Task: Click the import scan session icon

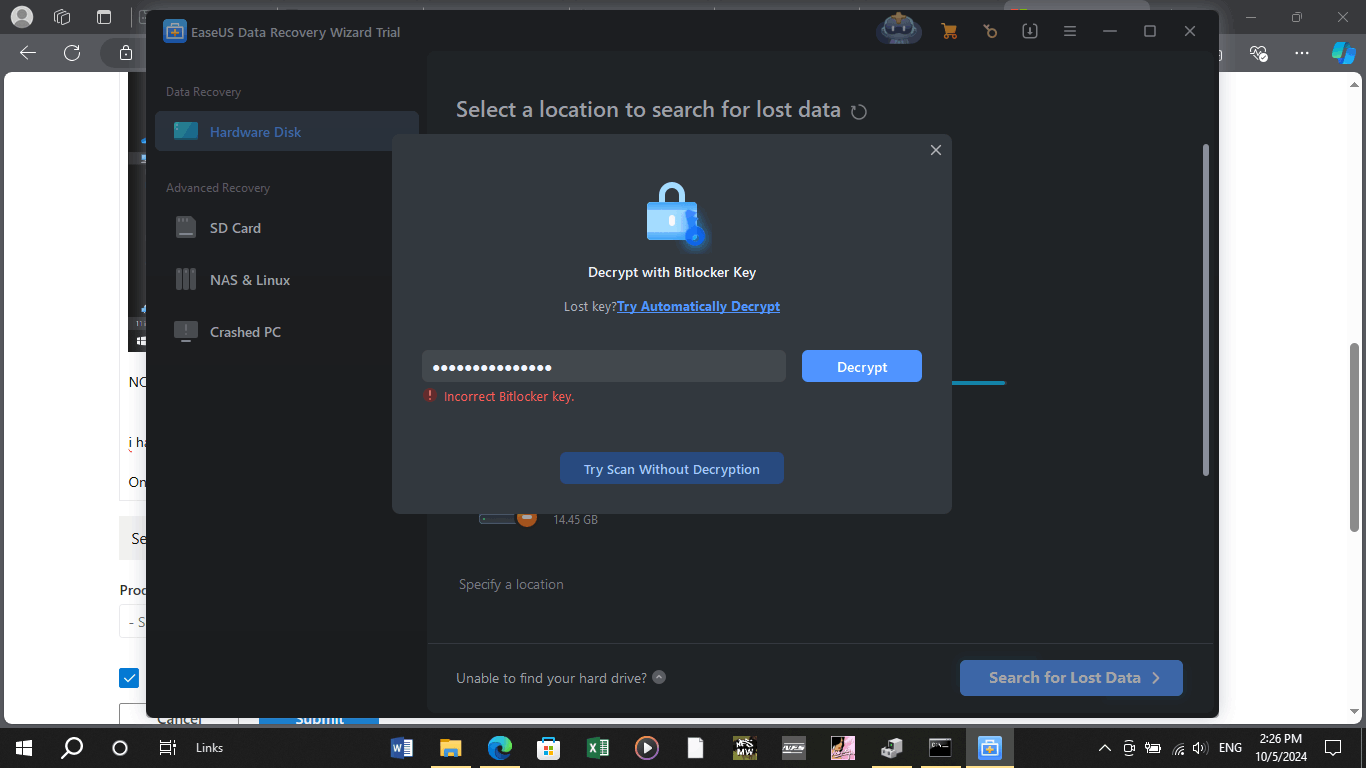Action: coord(1030,31)
